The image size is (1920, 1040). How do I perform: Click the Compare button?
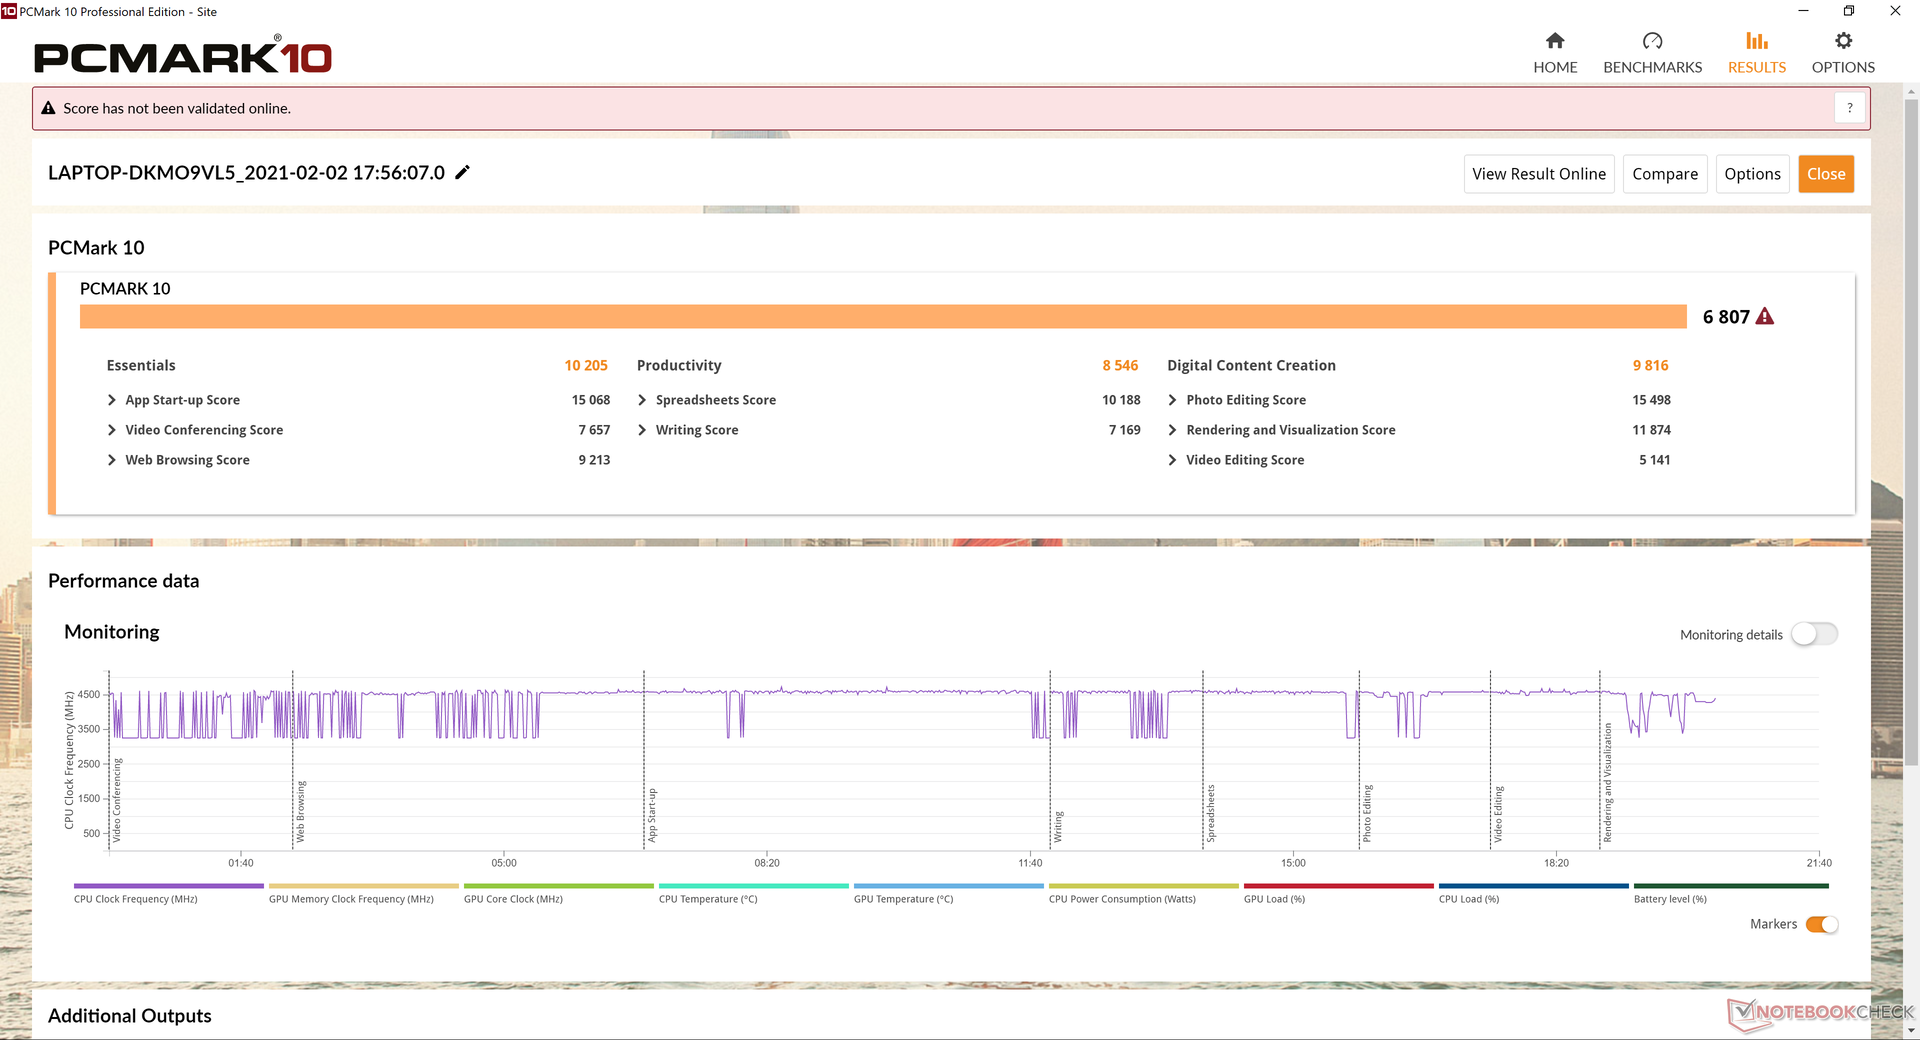coord(1665,174)
